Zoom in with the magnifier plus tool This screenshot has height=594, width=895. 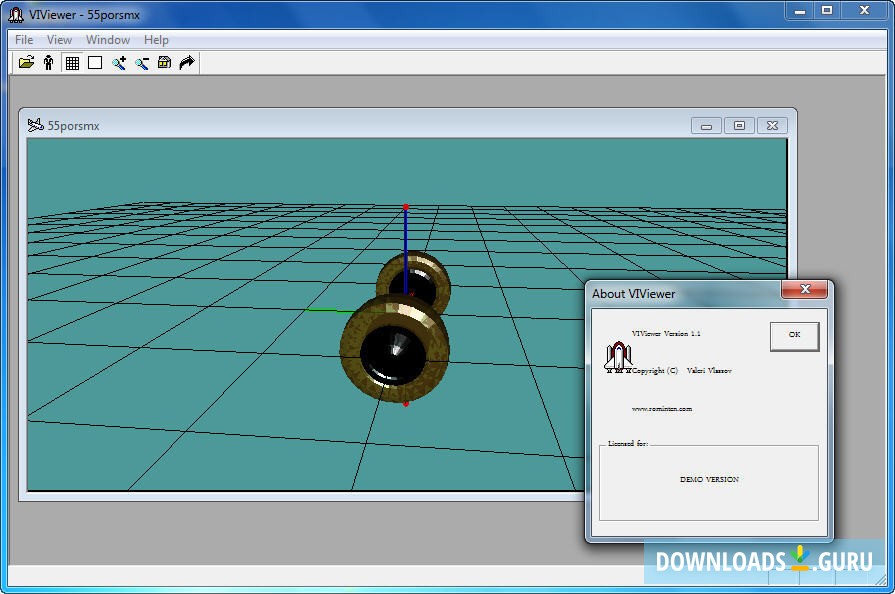pyautogui.click(x=118, y=62)
